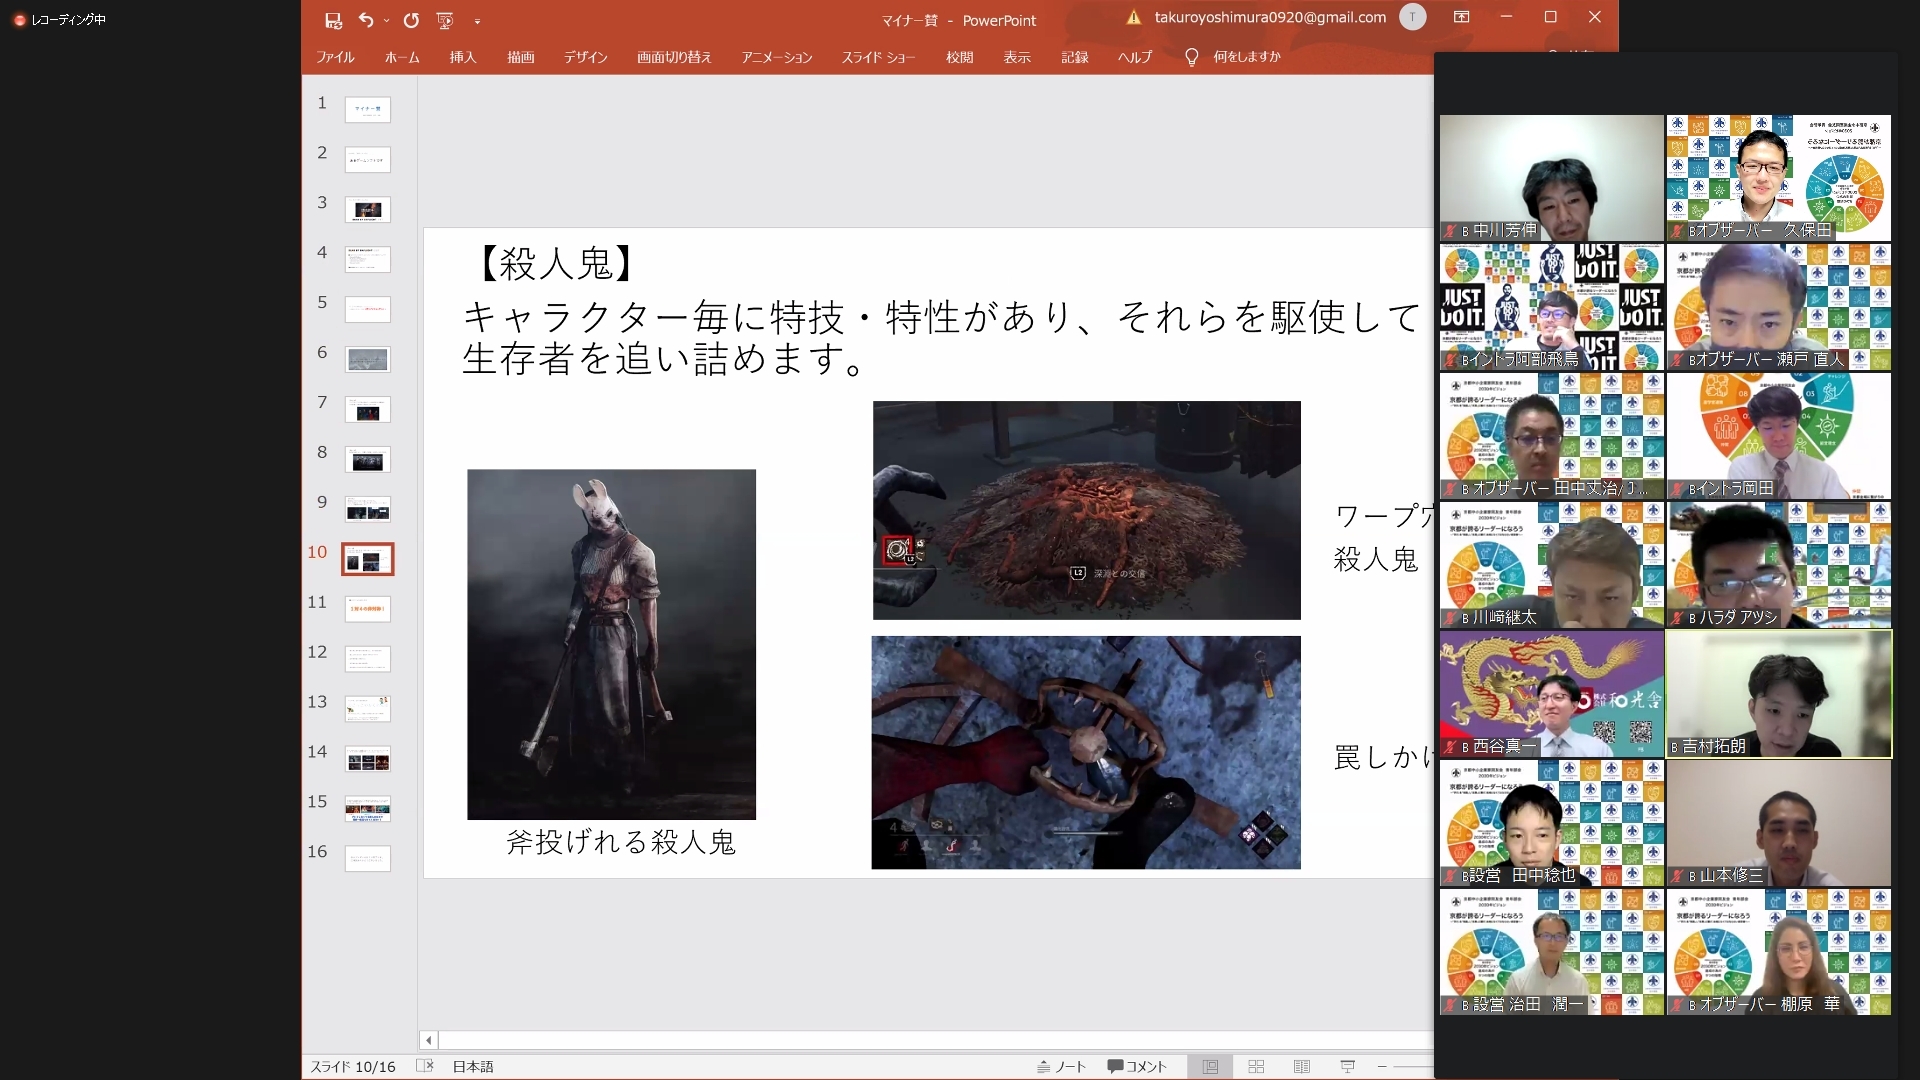
Task: Select slide 13 thumbnail
Action: [x=368, y=709]
